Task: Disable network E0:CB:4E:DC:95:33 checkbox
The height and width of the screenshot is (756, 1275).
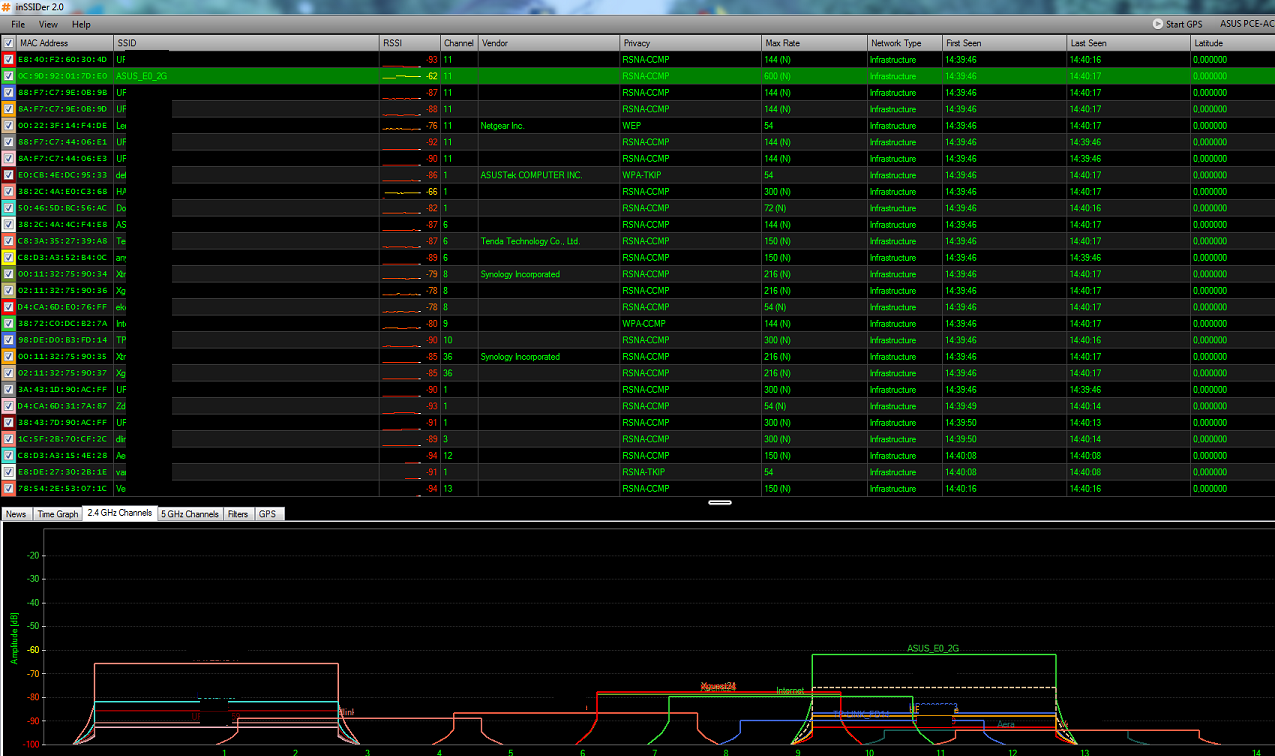Action: coord(9,175)
